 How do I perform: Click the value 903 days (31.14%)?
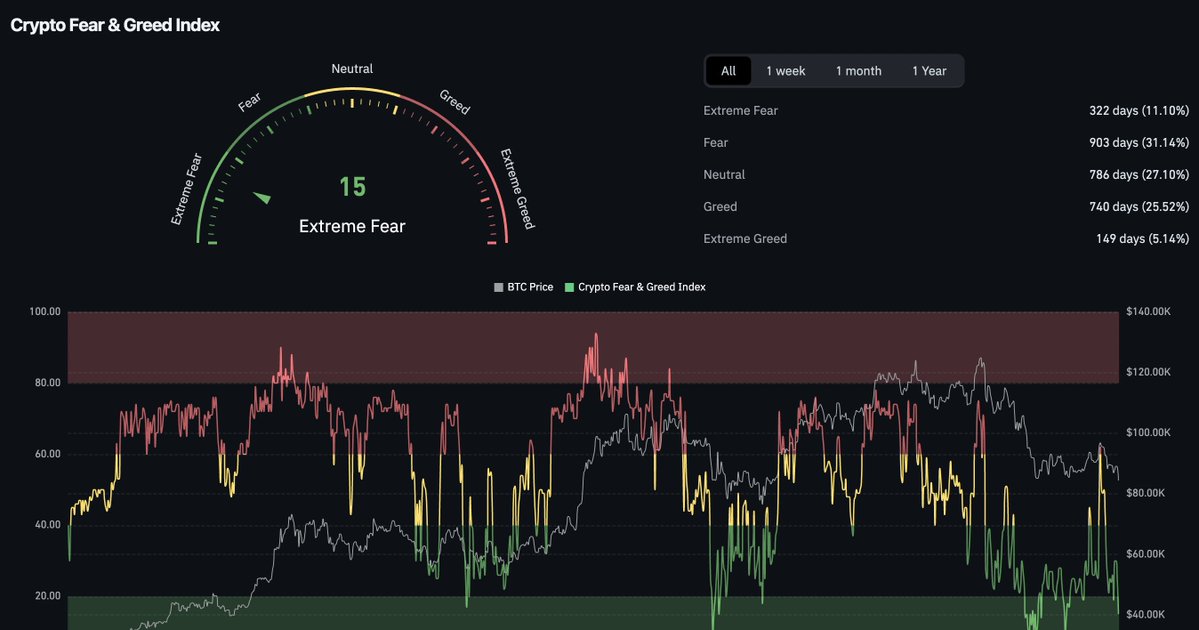(x=1139, y=143)
